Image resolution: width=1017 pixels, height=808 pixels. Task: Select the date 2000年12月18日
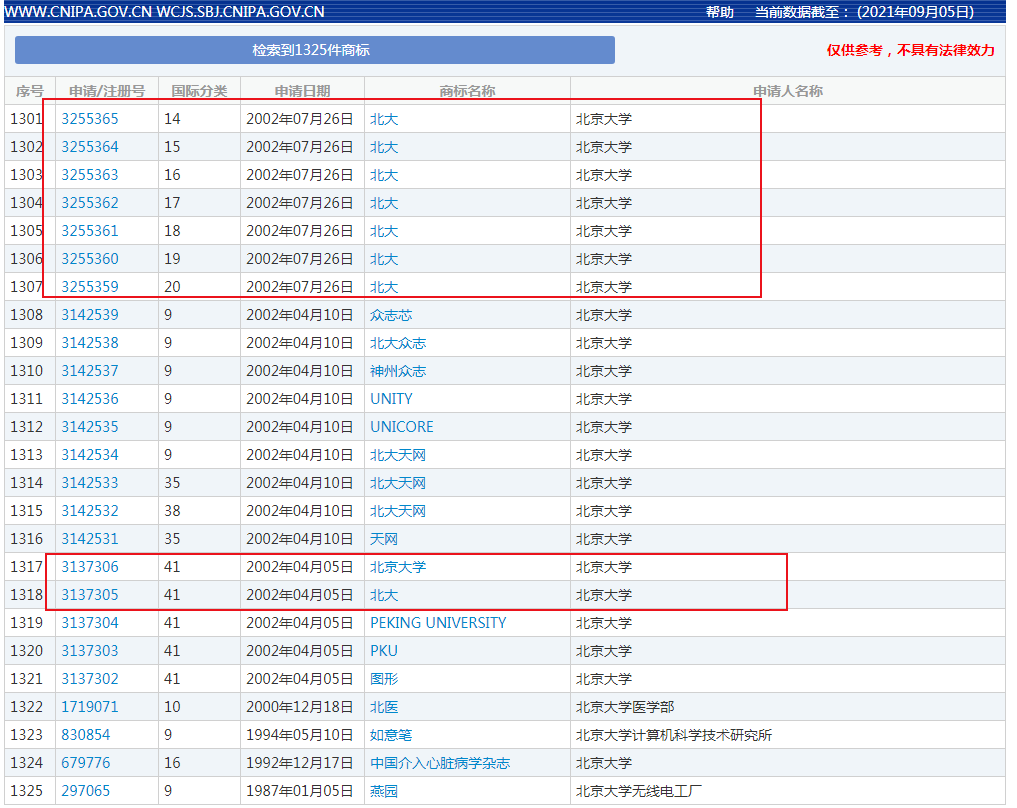click(300, 706)
